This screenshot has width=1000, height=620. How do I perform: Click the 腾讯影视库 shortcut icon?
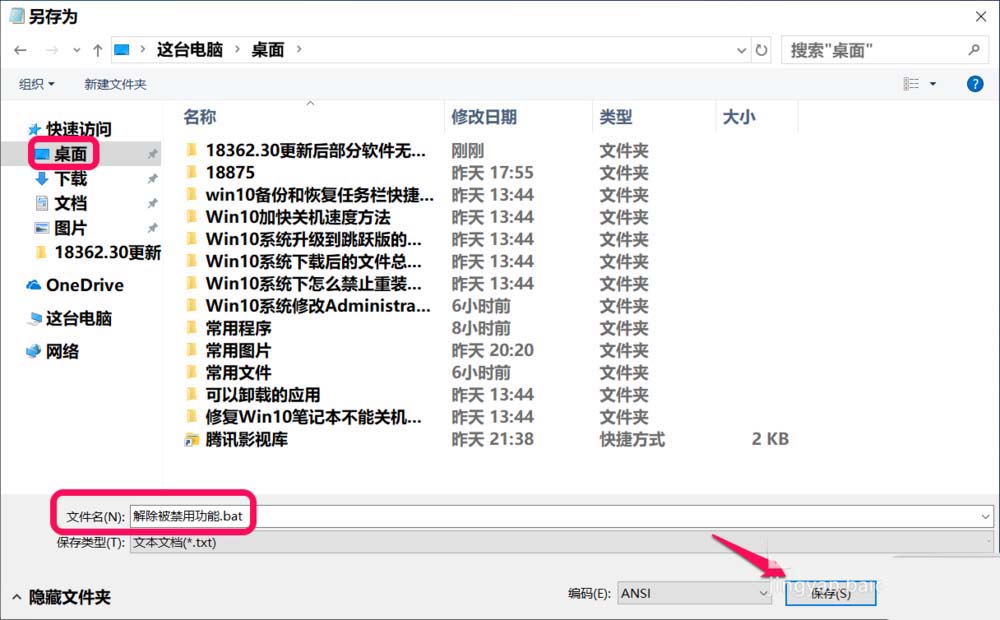tap(191, 439)
